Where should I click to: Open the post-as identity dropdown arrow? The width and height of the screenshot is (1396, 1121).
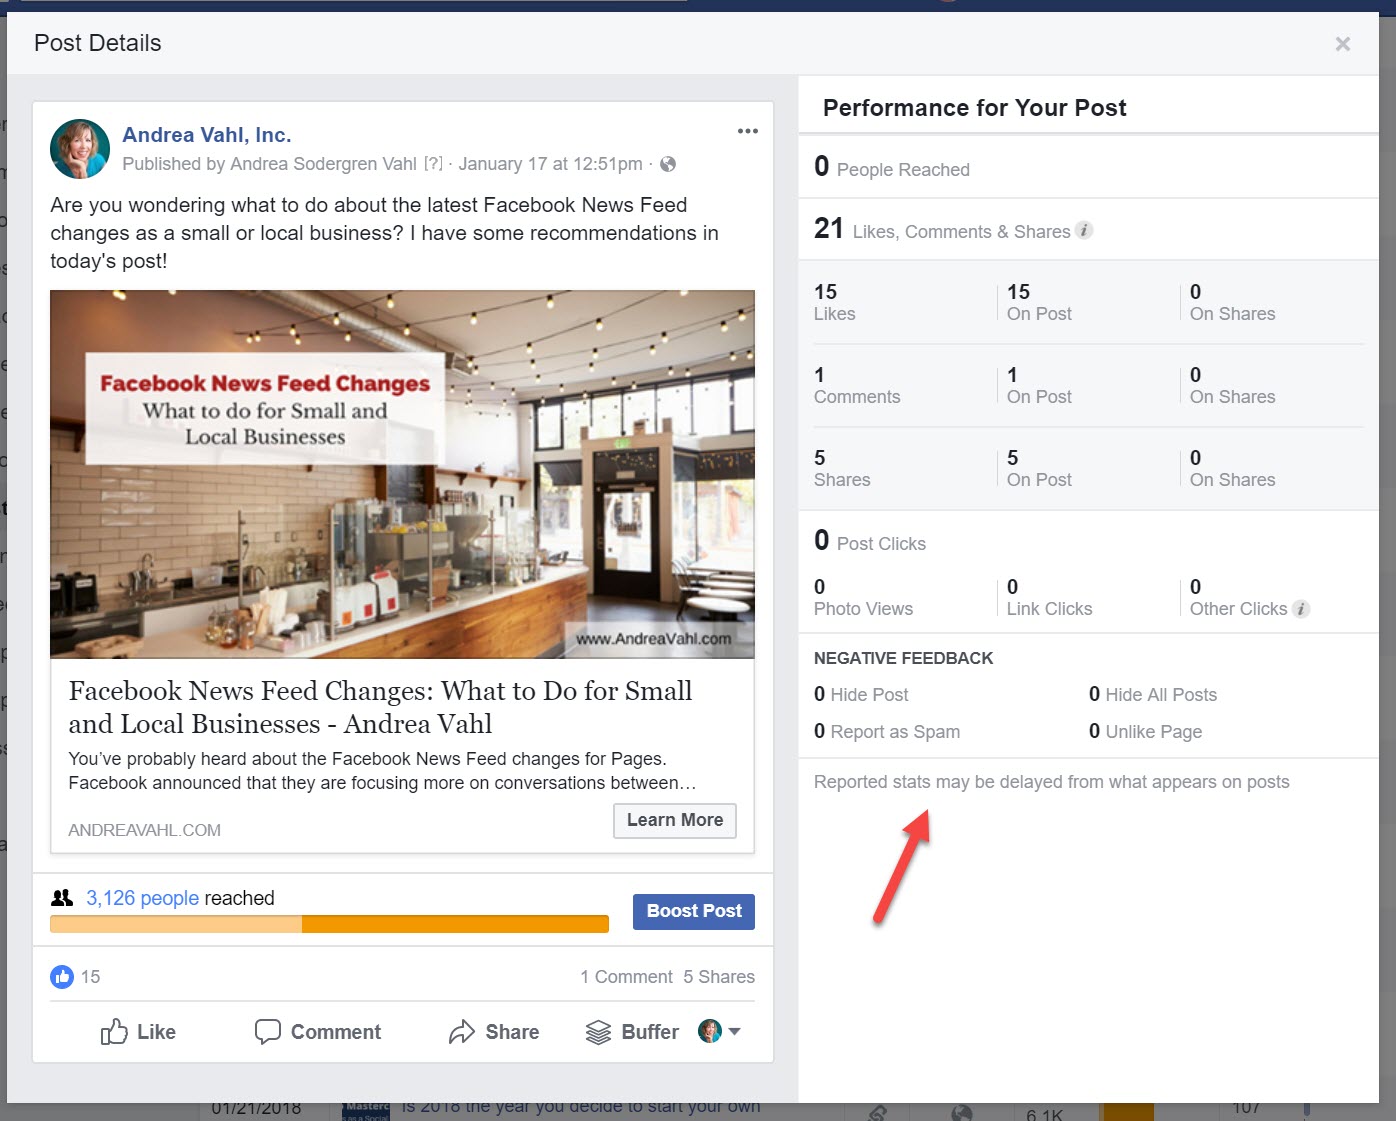[735, 1031]
